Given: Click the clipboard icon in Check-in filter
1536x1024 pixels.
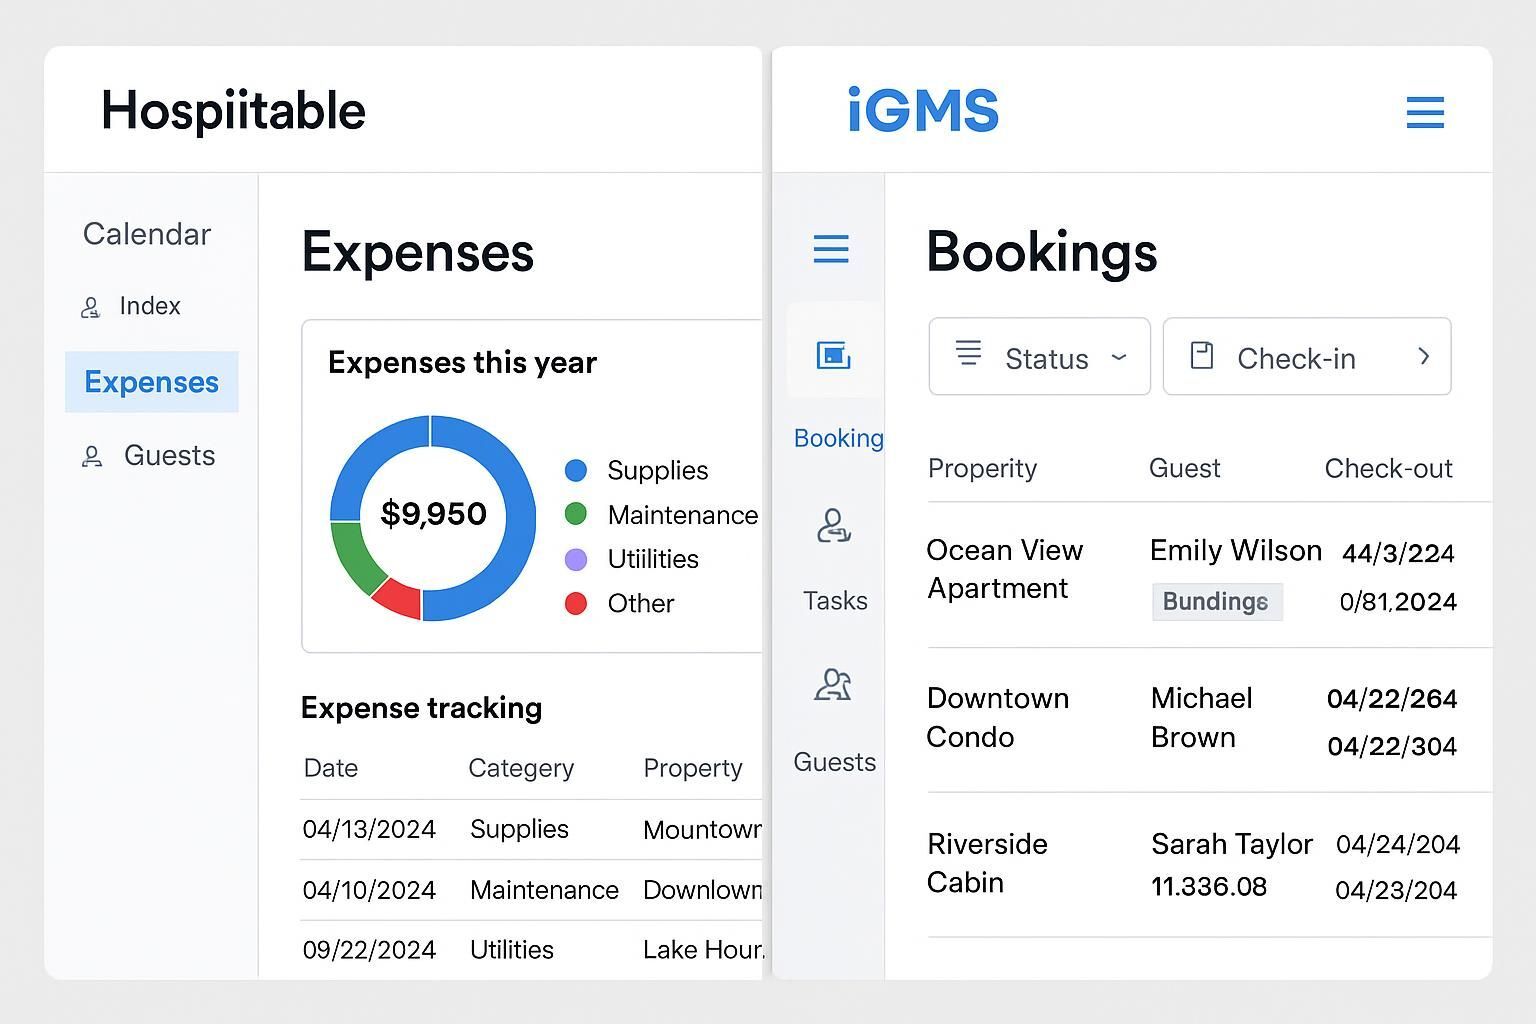Looking at the screenshot, I should (1202, 356).
